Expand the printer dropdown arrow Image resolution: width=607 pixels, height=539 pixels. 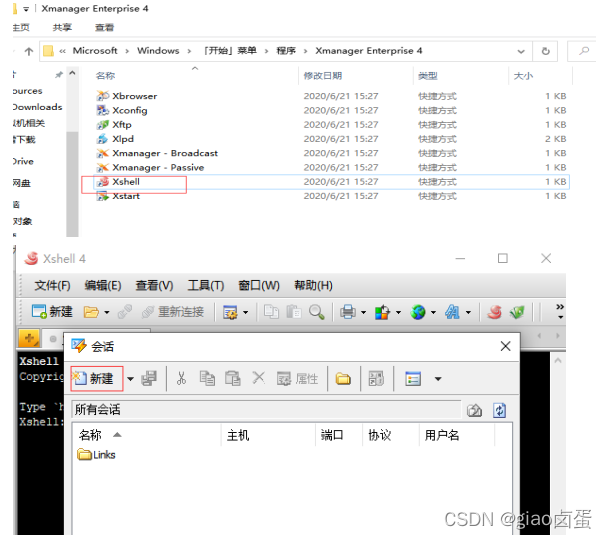pyautogui.click(x=364, y=312)
